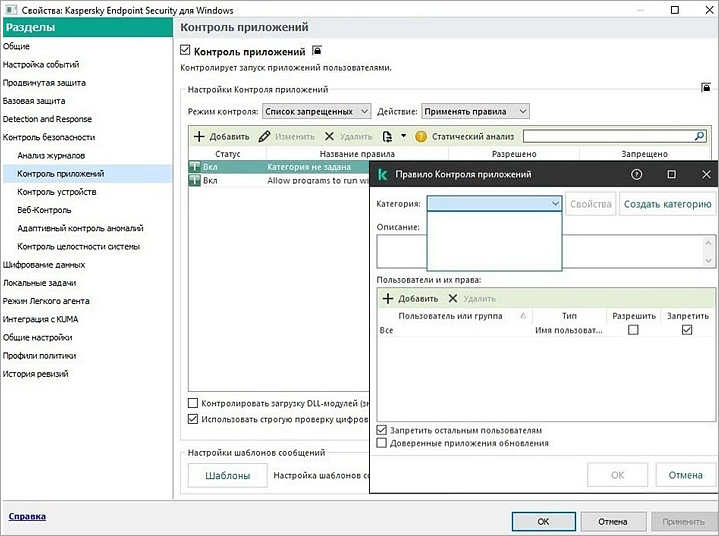Click the Свойства button in rule dialog
The width and height of the screenshot is (719, 536).
click(x=591, y=204)
